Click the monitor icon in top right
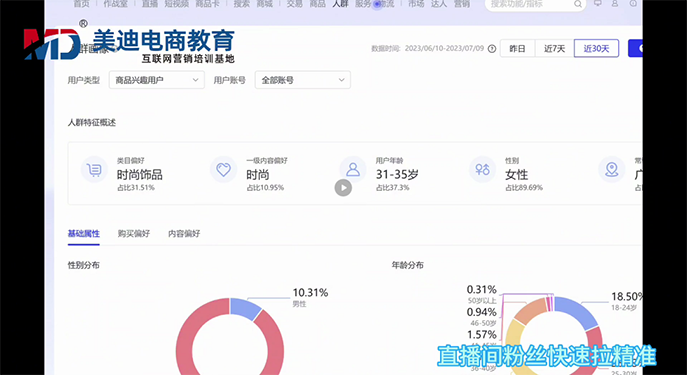This screenshot has width=687, height=375. point(598,4)
